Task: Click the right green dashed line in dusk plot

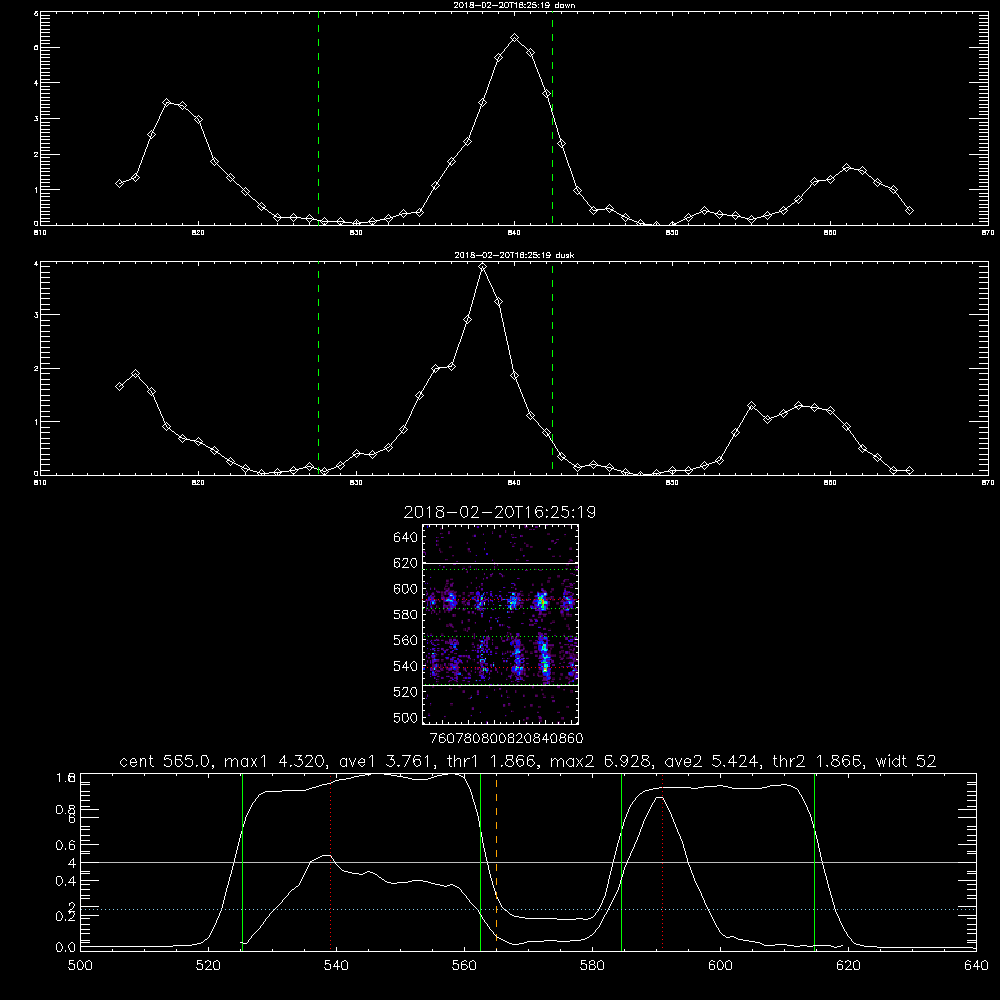Action: tap(552, 368)
